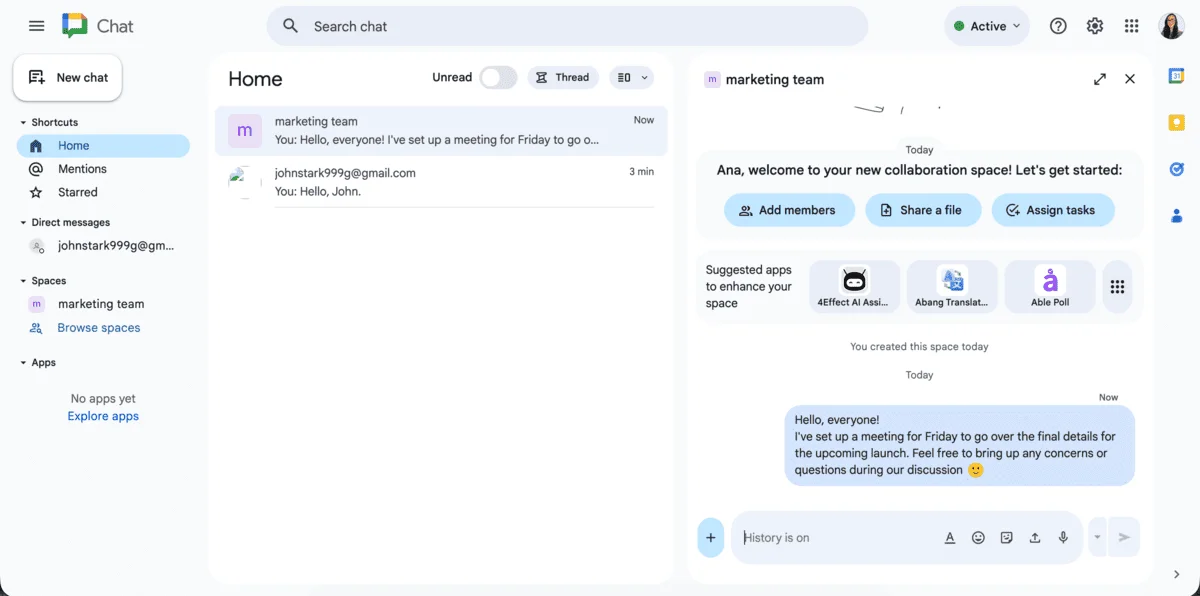Viewport: 1200px width, 596px height.
Task: Click the upload file icon in compose bar
Action: tap(1034, 537)
